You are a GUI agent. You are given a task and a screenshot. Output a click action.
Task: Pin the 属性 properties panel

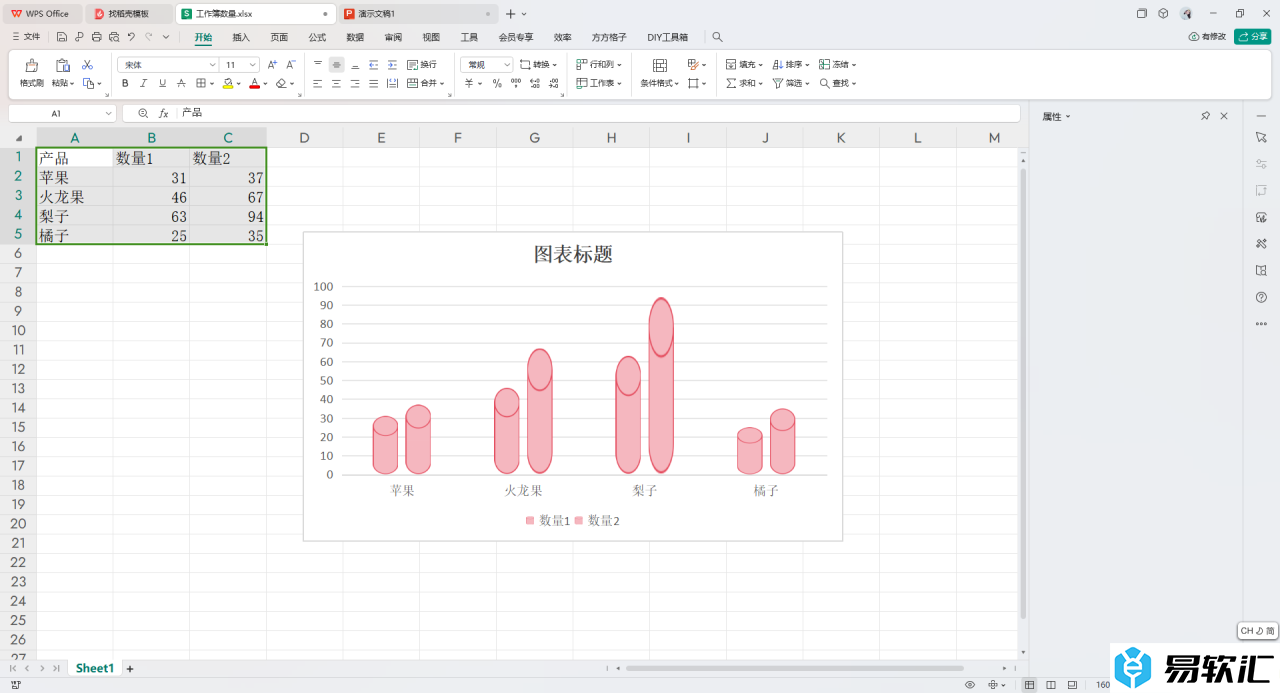click(1205, 117)
